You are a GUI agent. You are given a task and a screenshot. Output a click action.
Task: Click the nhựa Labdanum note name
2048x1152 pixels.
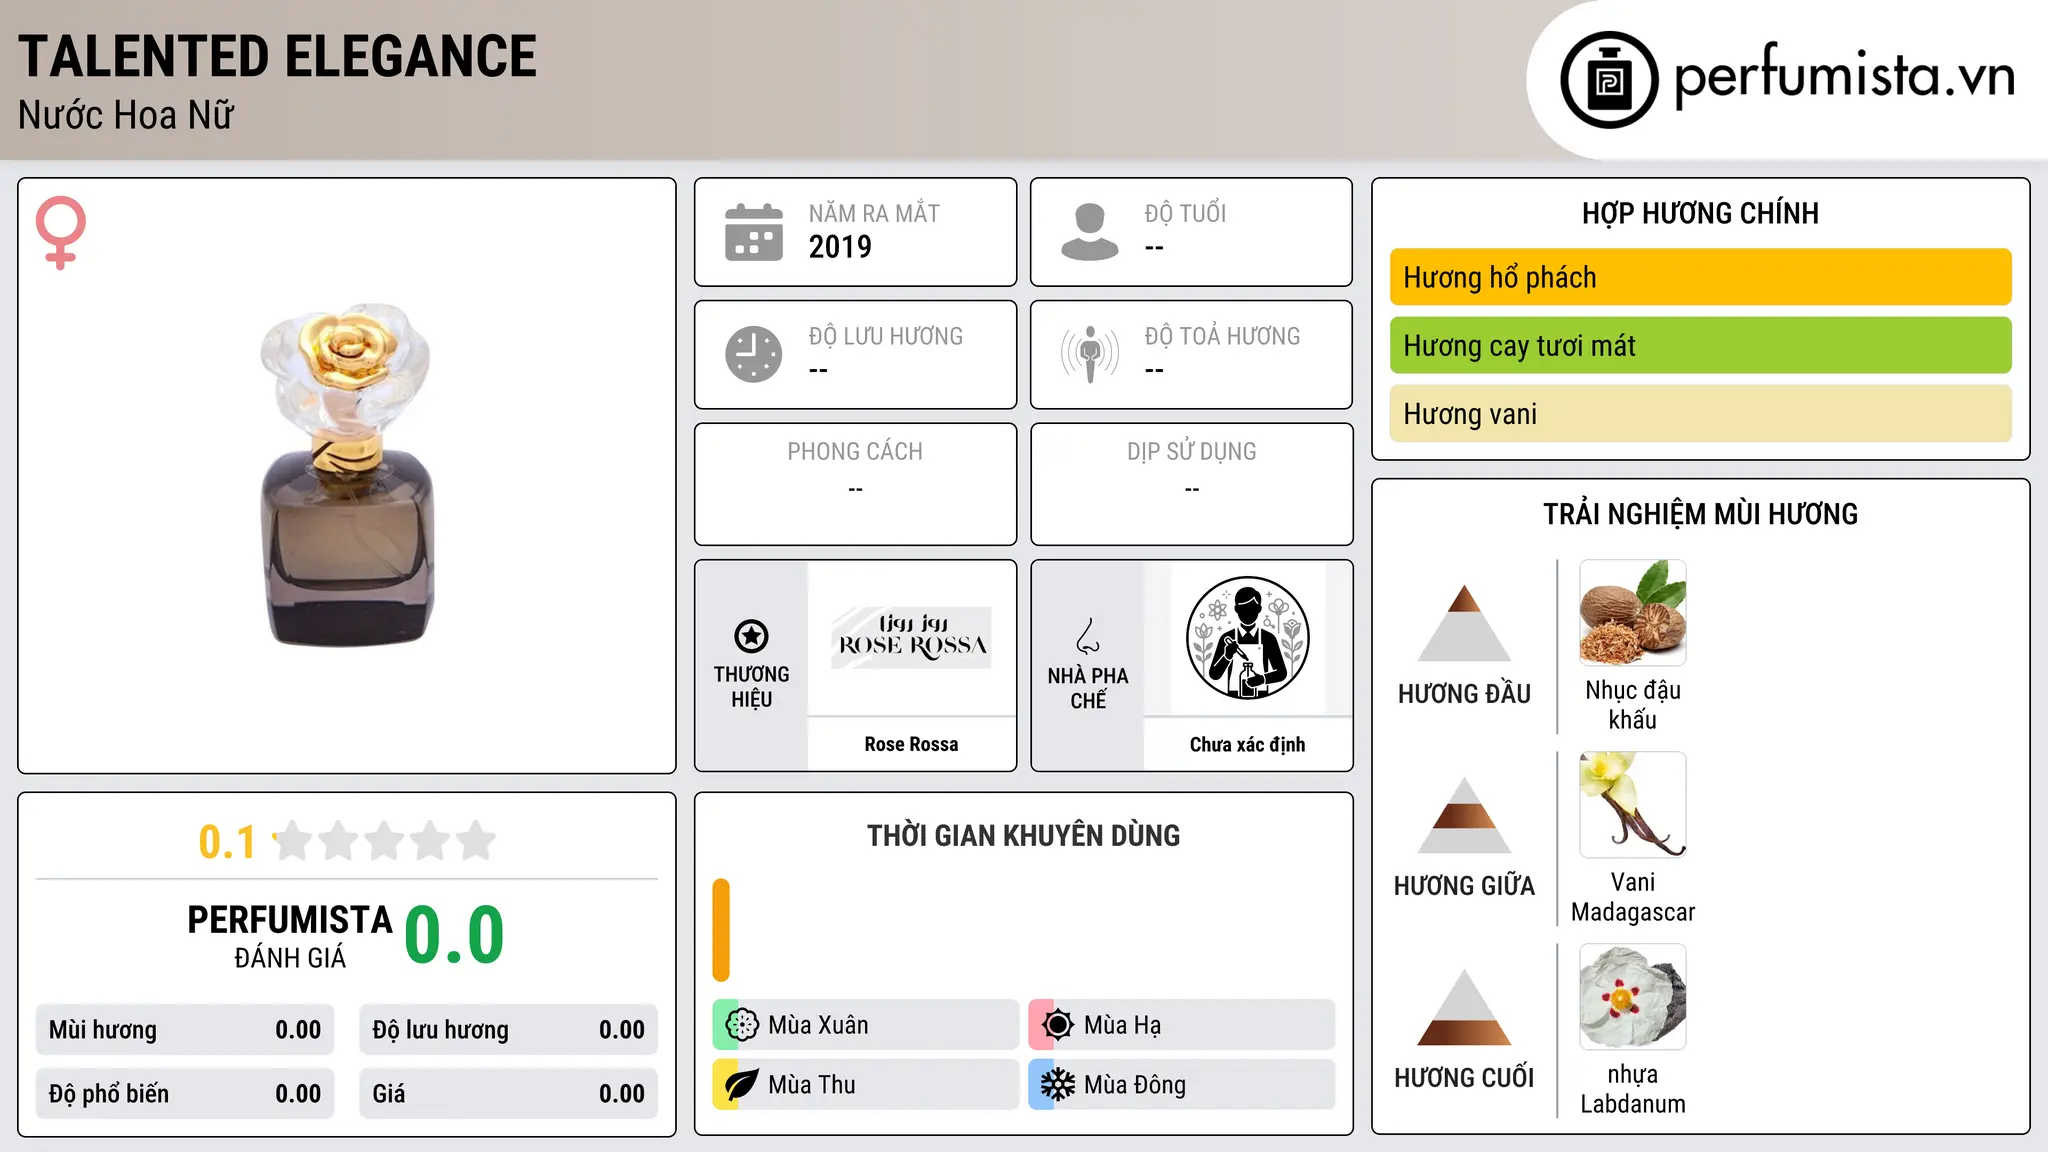click(x=1633, y=1089)
